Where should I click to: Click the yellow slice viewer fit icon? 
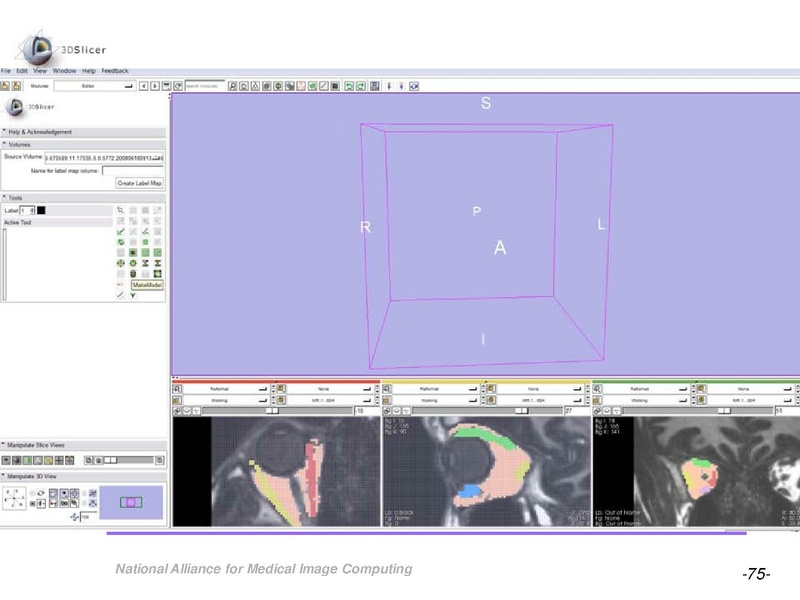point(387,389)
